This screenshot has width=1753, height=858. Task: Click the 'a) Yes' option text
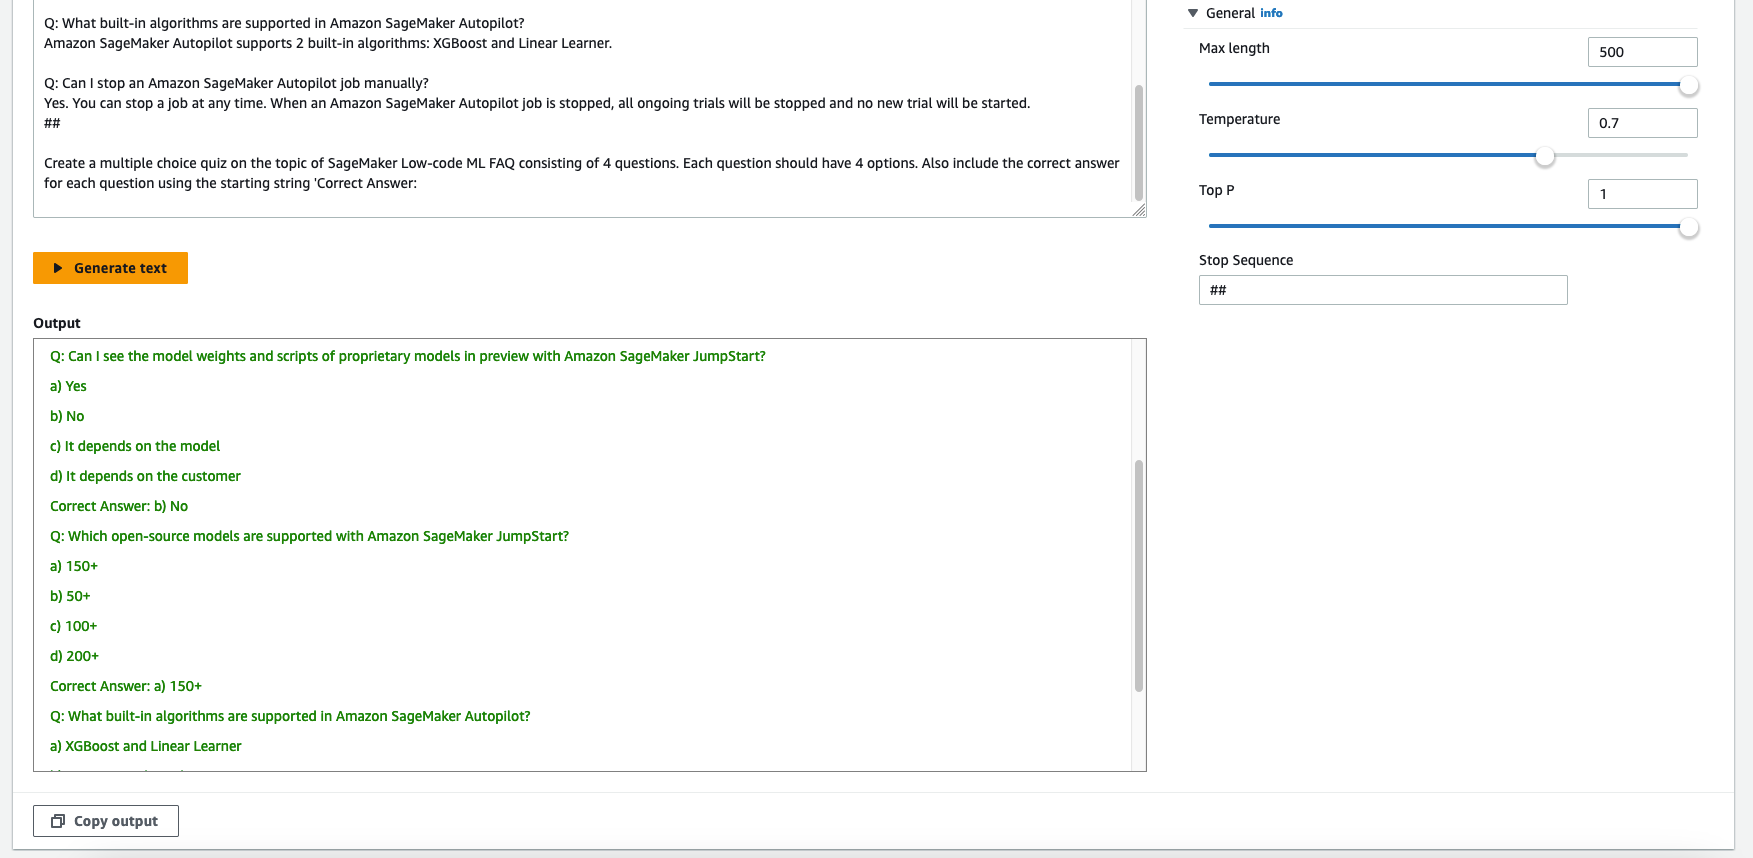pyautogui.click(x=68, y=386)
